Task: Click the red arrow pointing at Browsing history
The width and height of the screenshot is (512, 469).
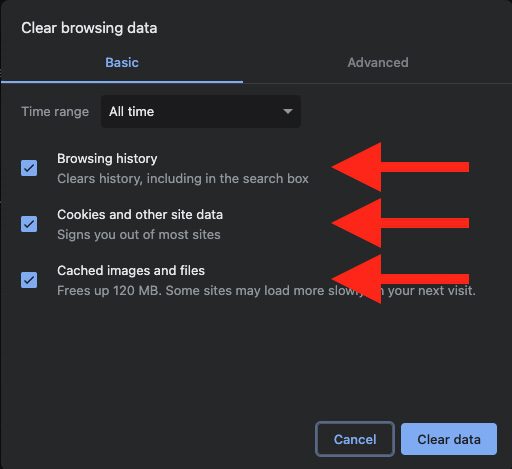Action: tap(400, 167)
